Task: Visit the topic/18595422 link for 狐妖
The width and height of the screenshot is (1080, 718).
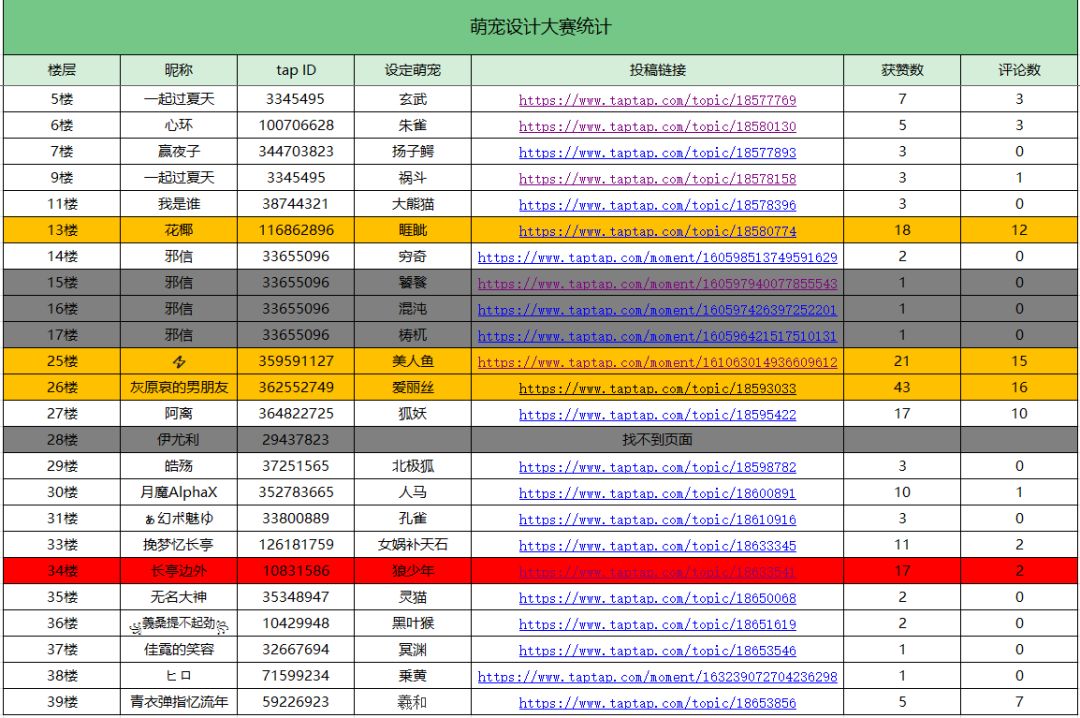Action: 657,414
